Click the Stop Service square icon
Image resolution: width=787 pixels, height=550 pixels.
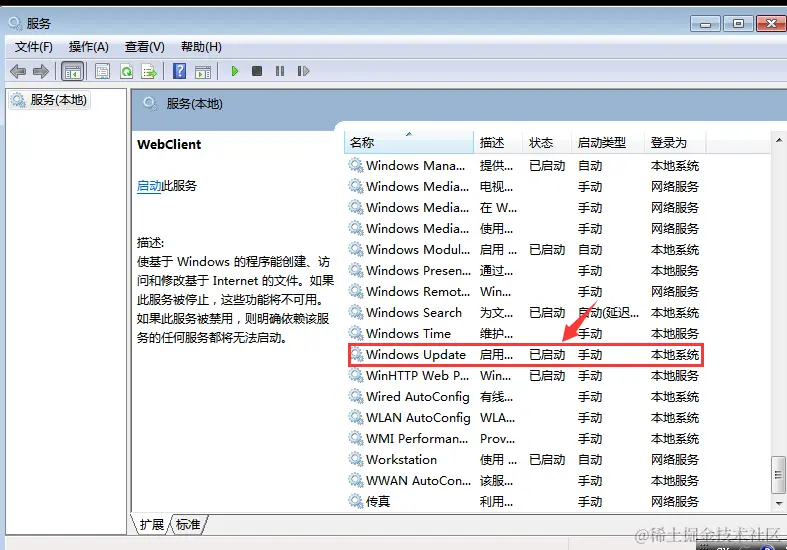tap(257, 71)
